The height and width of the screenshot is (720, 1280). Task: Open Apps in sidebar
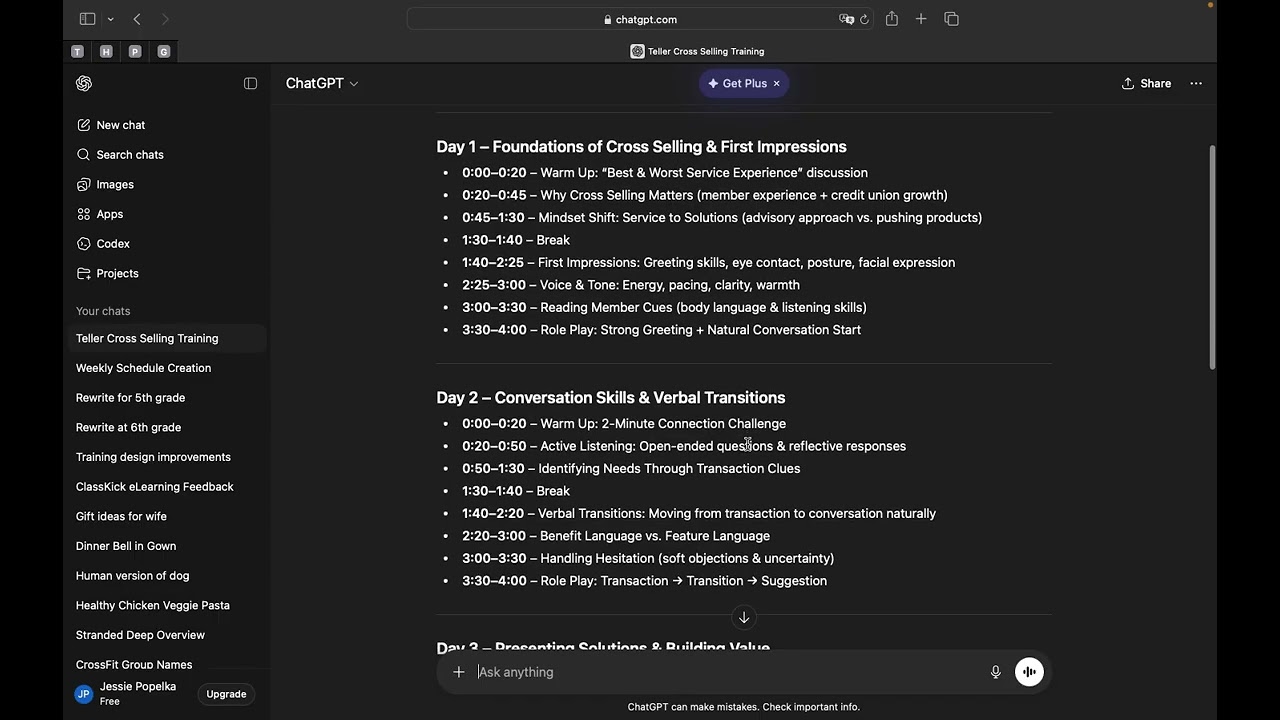[99, 214]
